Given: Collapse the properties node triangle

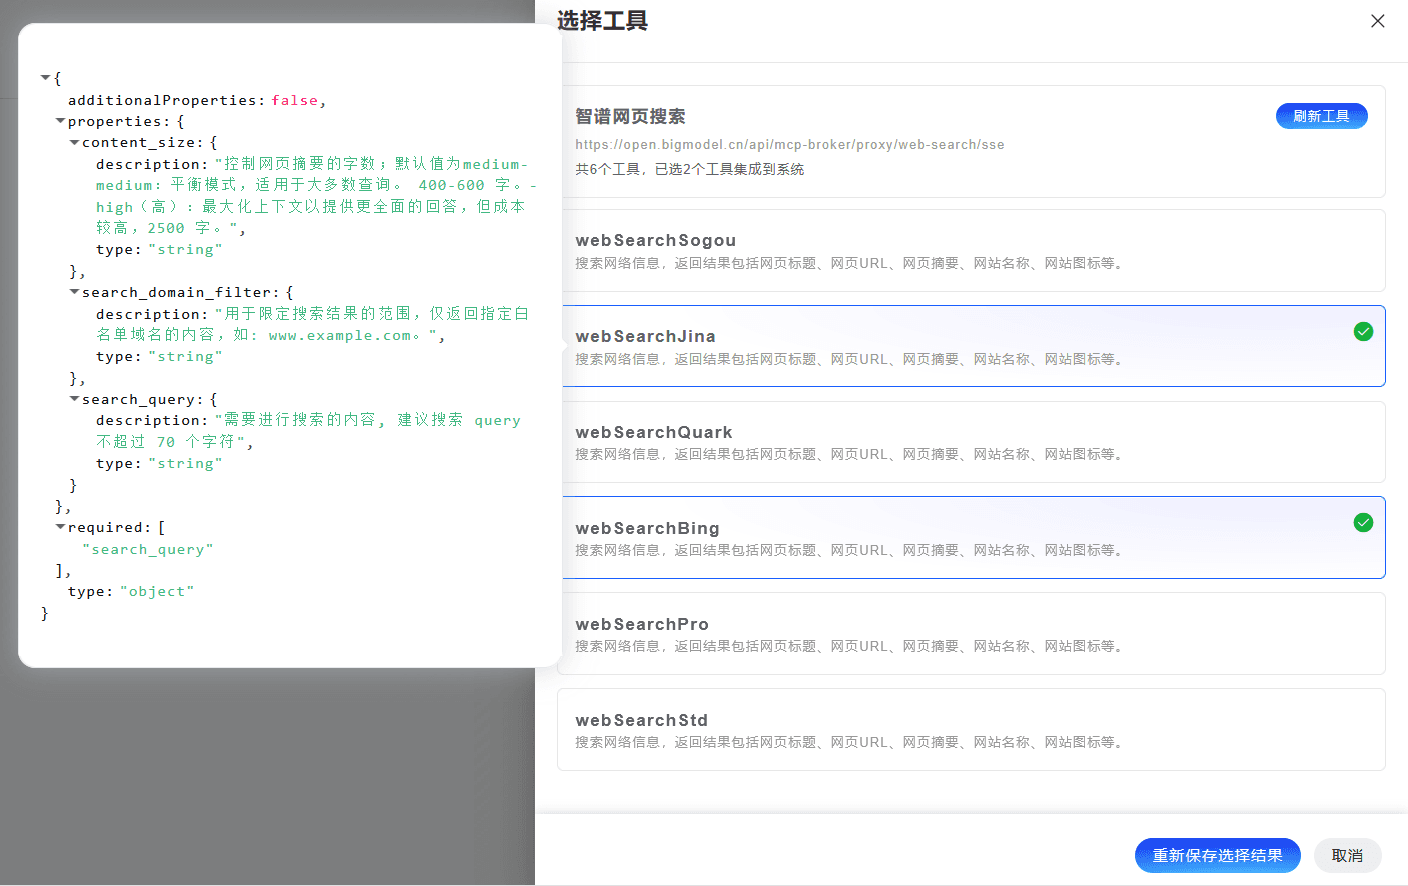Looking at the screenshot, I should pyautogui.click(x=60, y=121).
